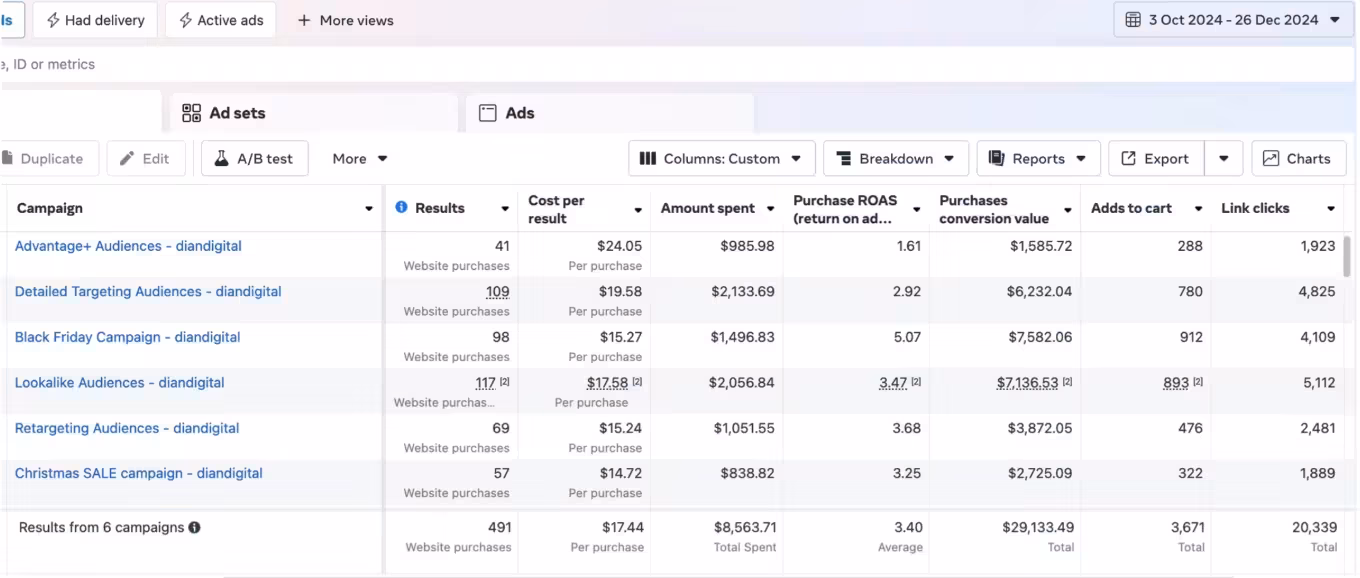Open the Results column sort arrow
This screenshot has width=1360, height=578.
click(505, 209)
